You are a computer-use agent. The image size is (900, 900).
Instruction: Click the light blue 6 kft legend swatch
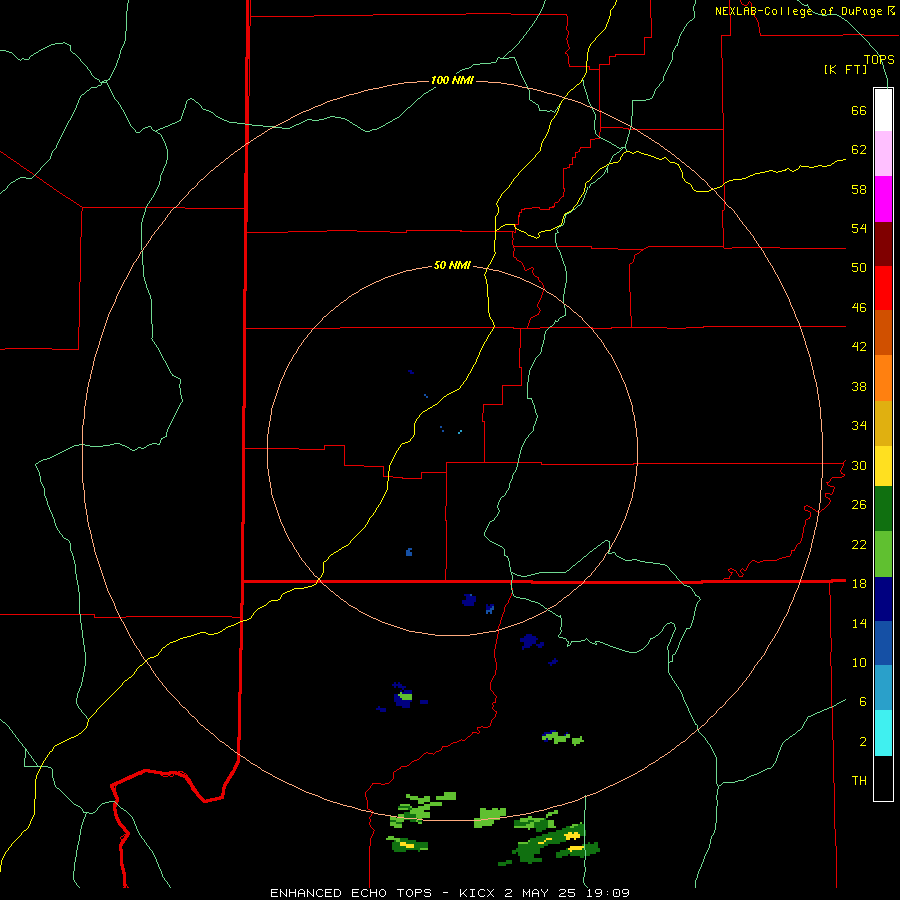[883, 688]
